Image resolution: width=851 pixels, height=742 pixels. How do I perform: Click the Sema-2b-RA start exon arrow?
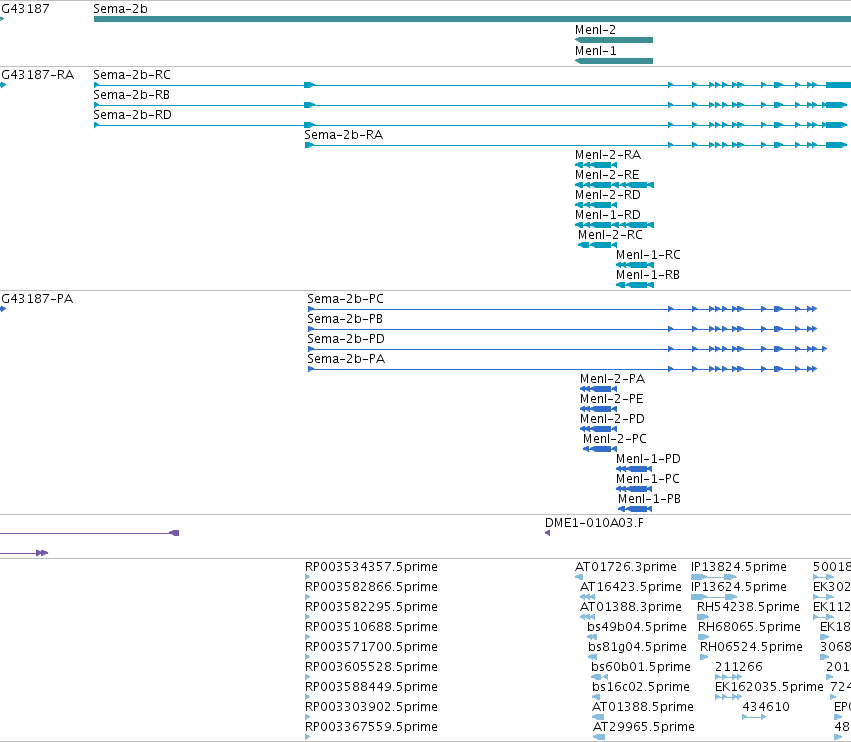pyautogui.click(x=309, y=145)
